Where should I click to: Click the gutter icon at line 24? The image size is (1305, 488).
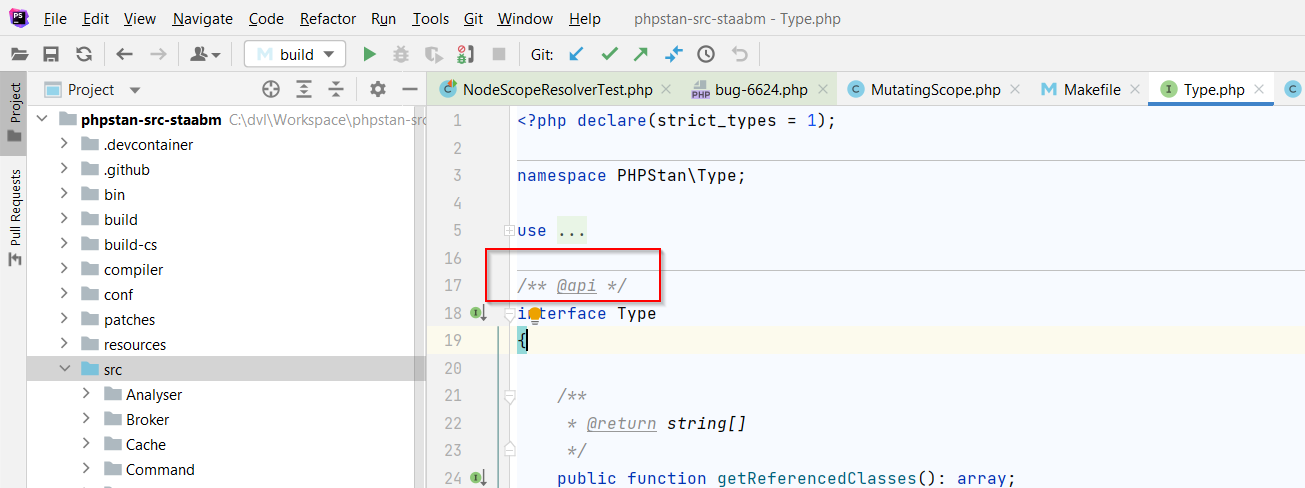coord(478,478)
